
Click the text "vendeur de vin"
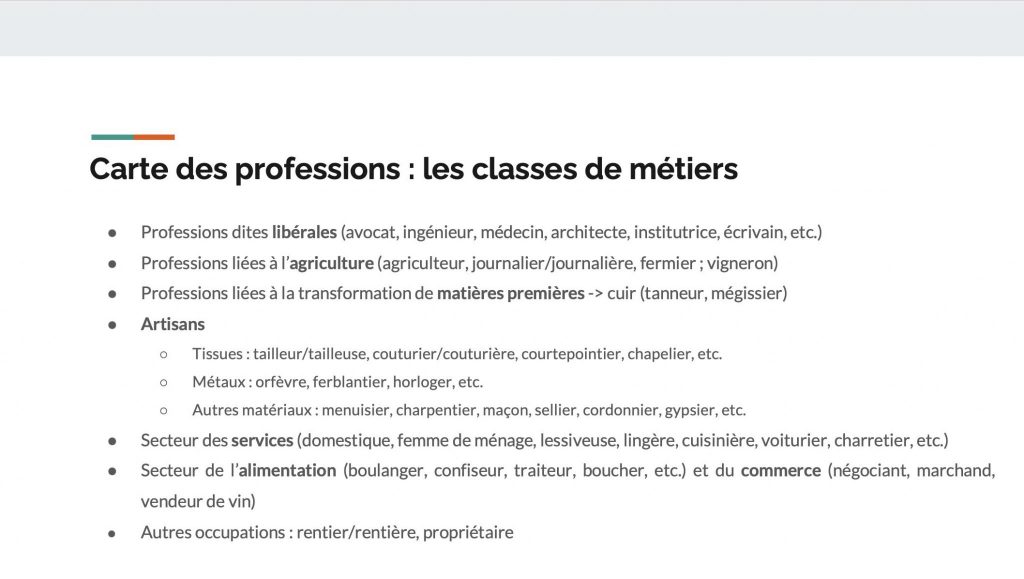199,501
